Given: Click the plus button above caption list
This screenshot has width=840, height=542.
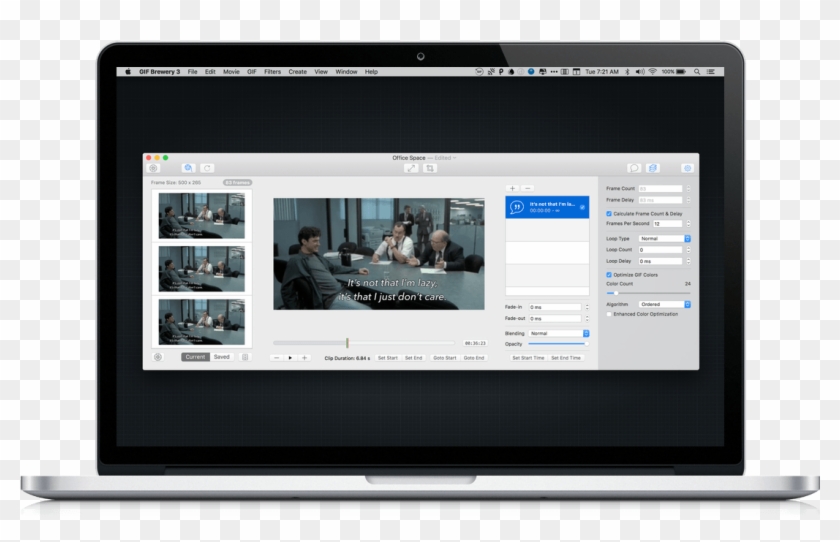Looking at the screenshot, I should [x=512, y=188].
